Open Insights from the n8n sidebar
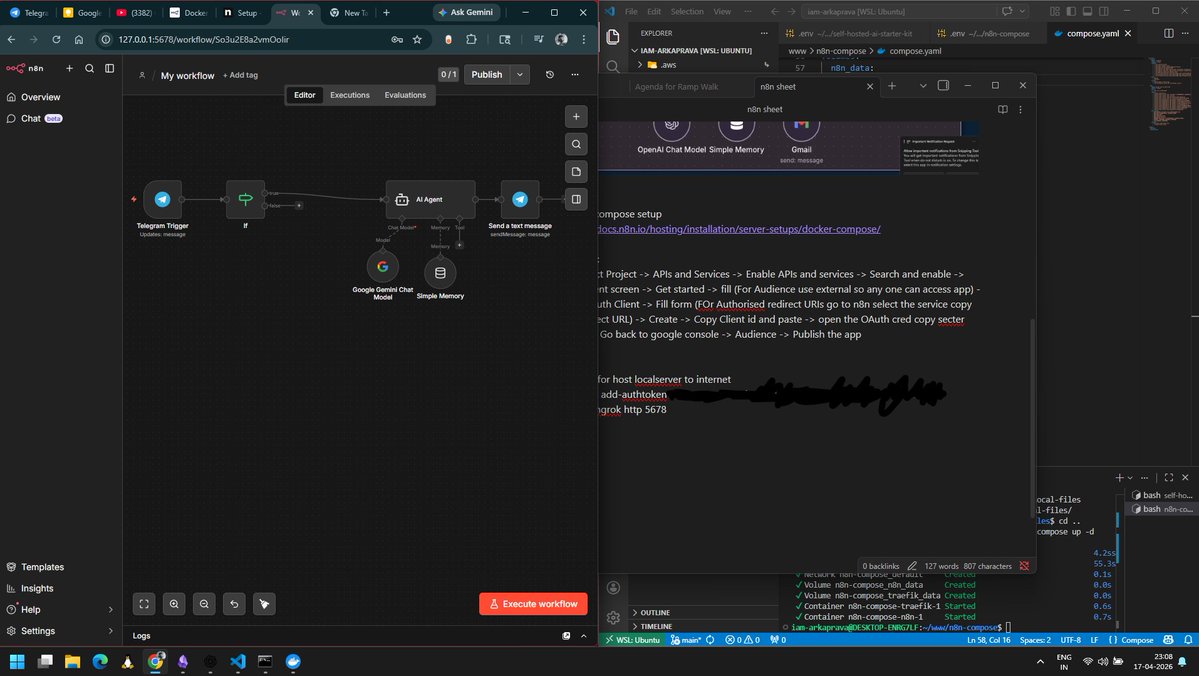 (36, 588)
